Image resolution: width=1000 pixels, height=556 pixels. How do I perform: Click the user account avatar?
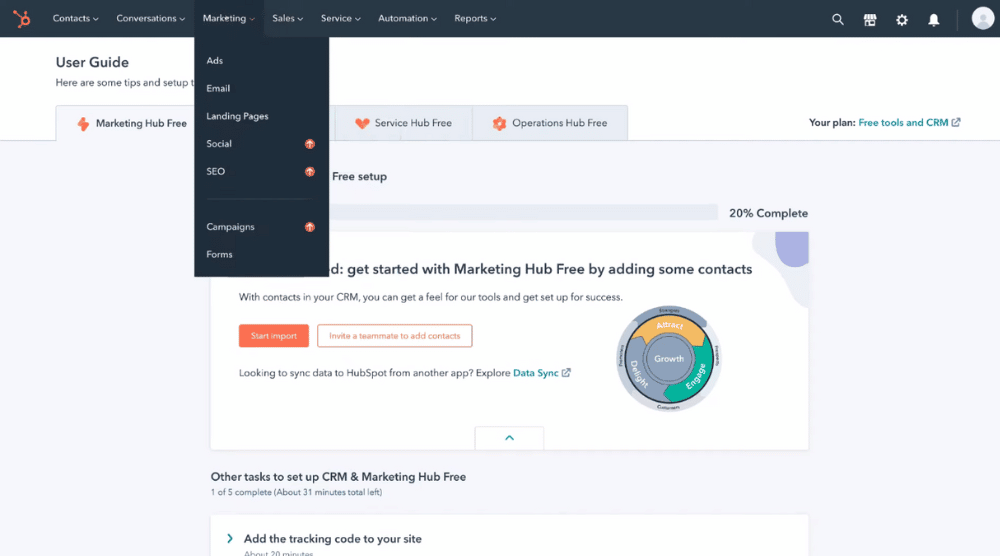(x=982, y=18)
